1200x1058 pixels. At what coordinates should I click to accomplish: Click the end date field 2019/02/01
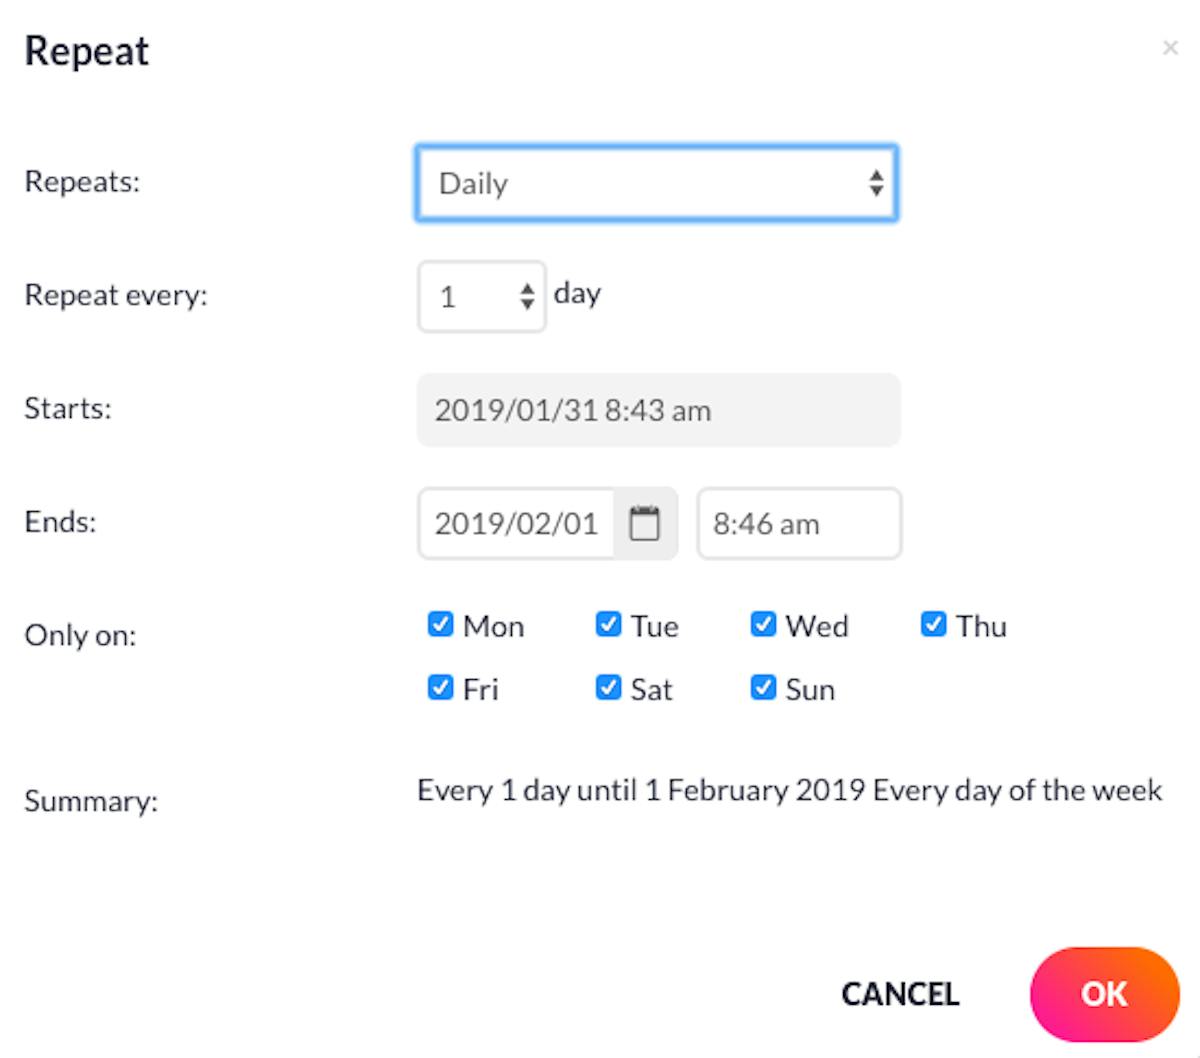(516, 523)
